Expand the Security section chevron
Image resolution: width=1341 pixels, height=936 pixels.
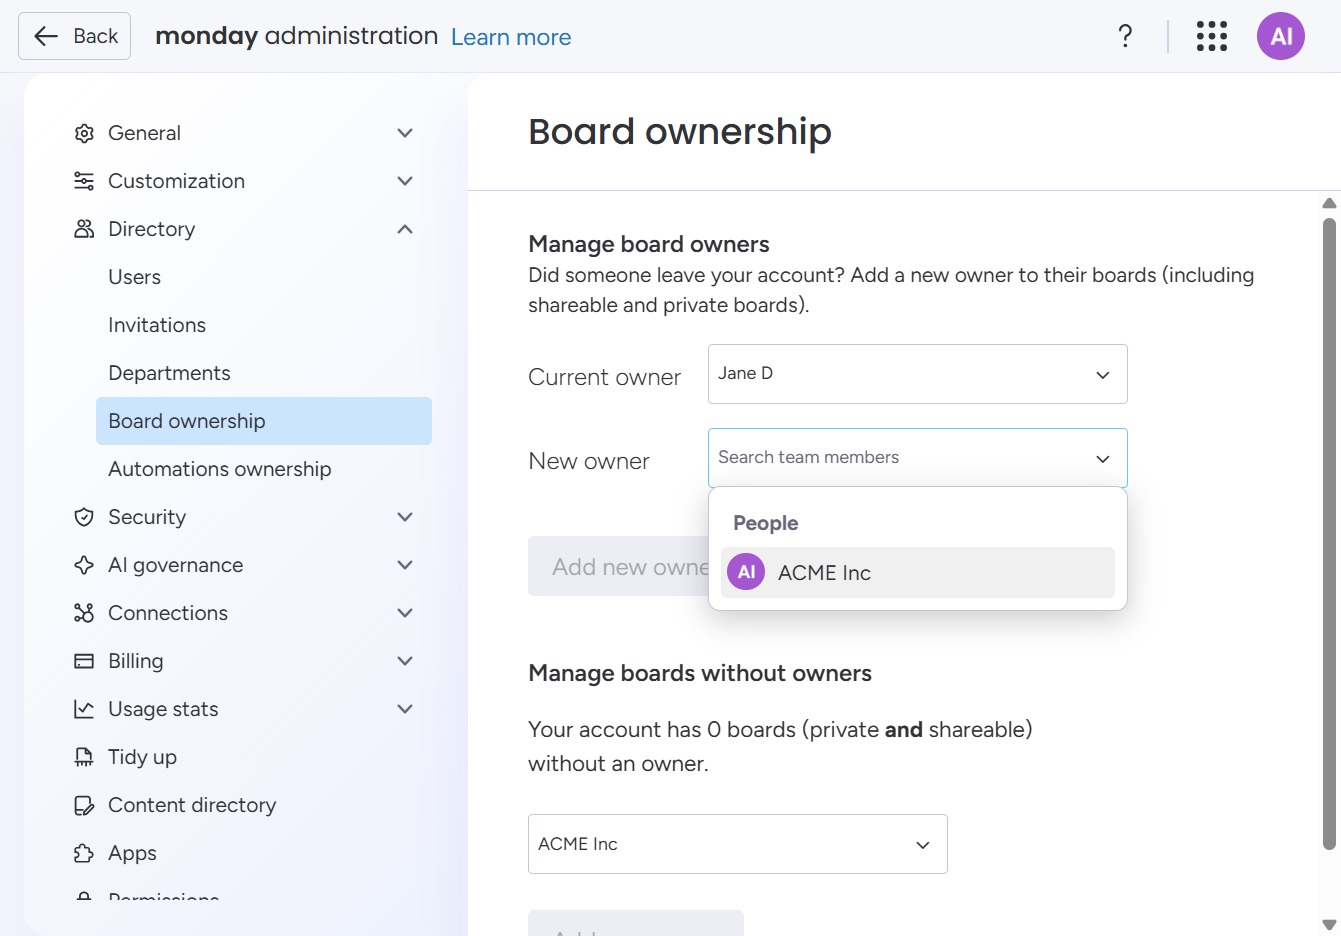pos(405,517)
